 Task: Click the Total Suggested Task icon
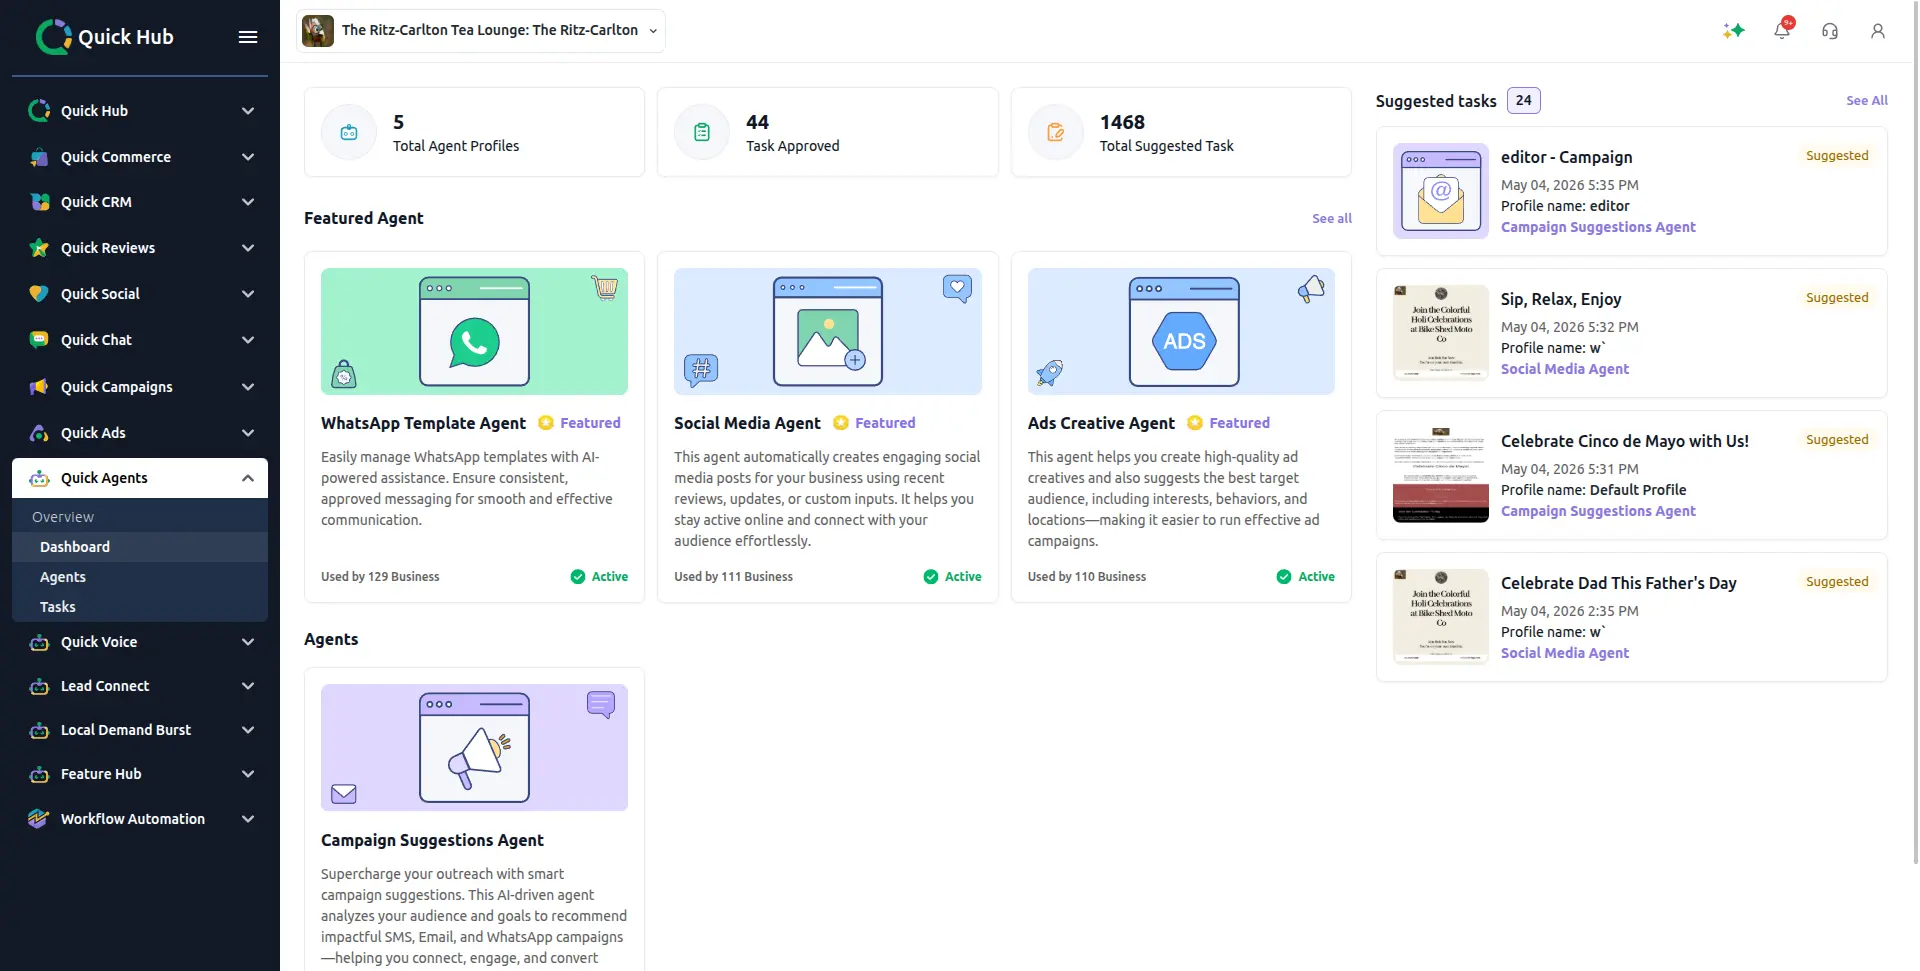1056,132
